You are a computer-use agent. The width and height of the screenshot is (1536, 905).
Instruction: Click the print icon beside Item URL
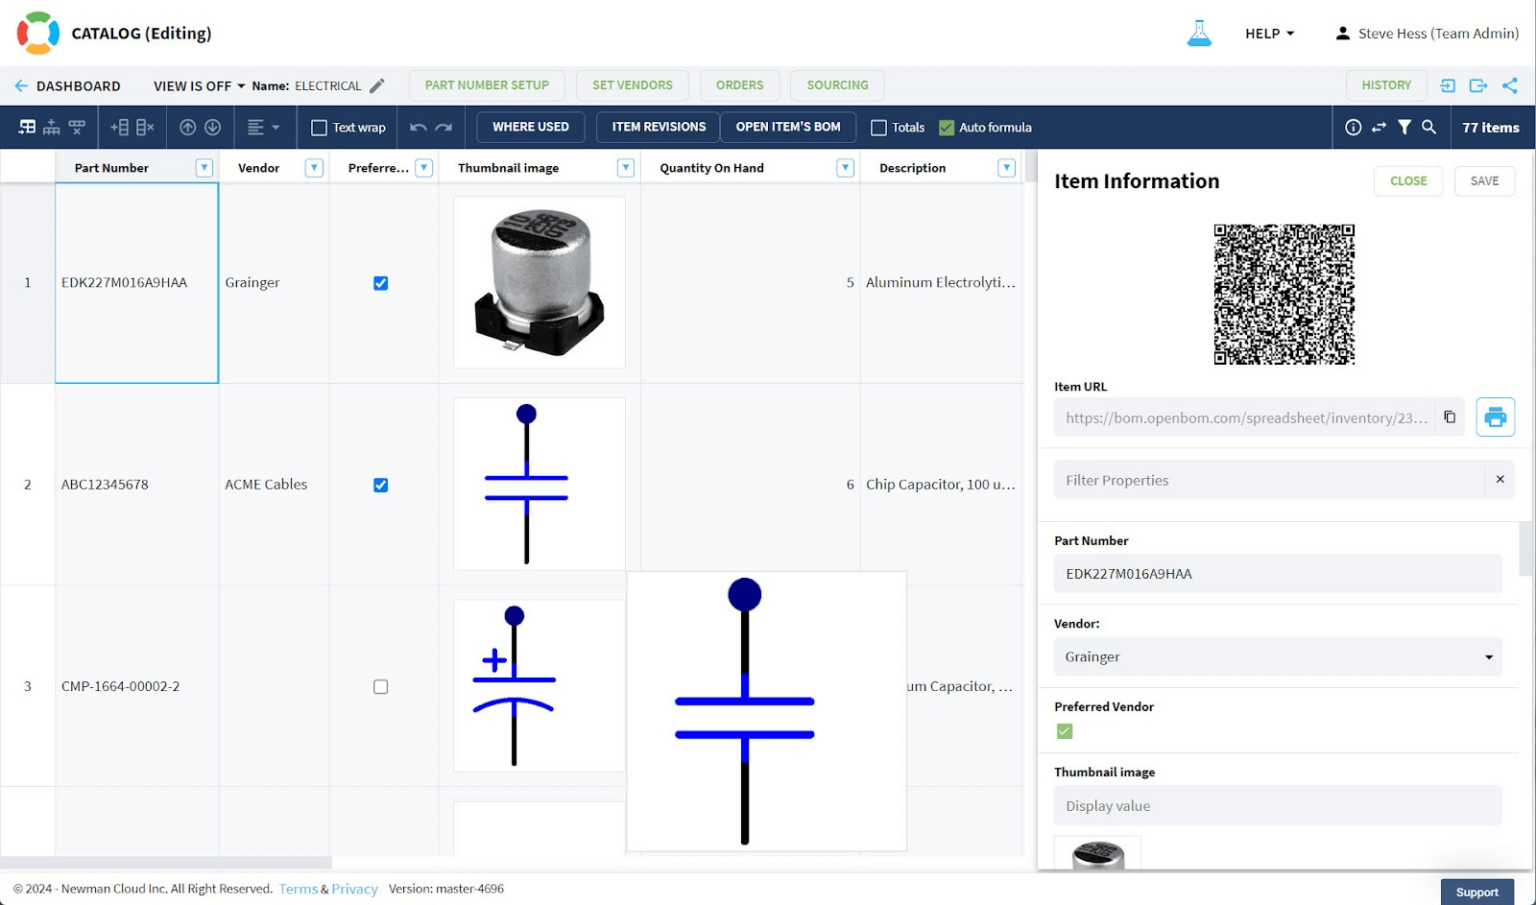(1495, 417)
